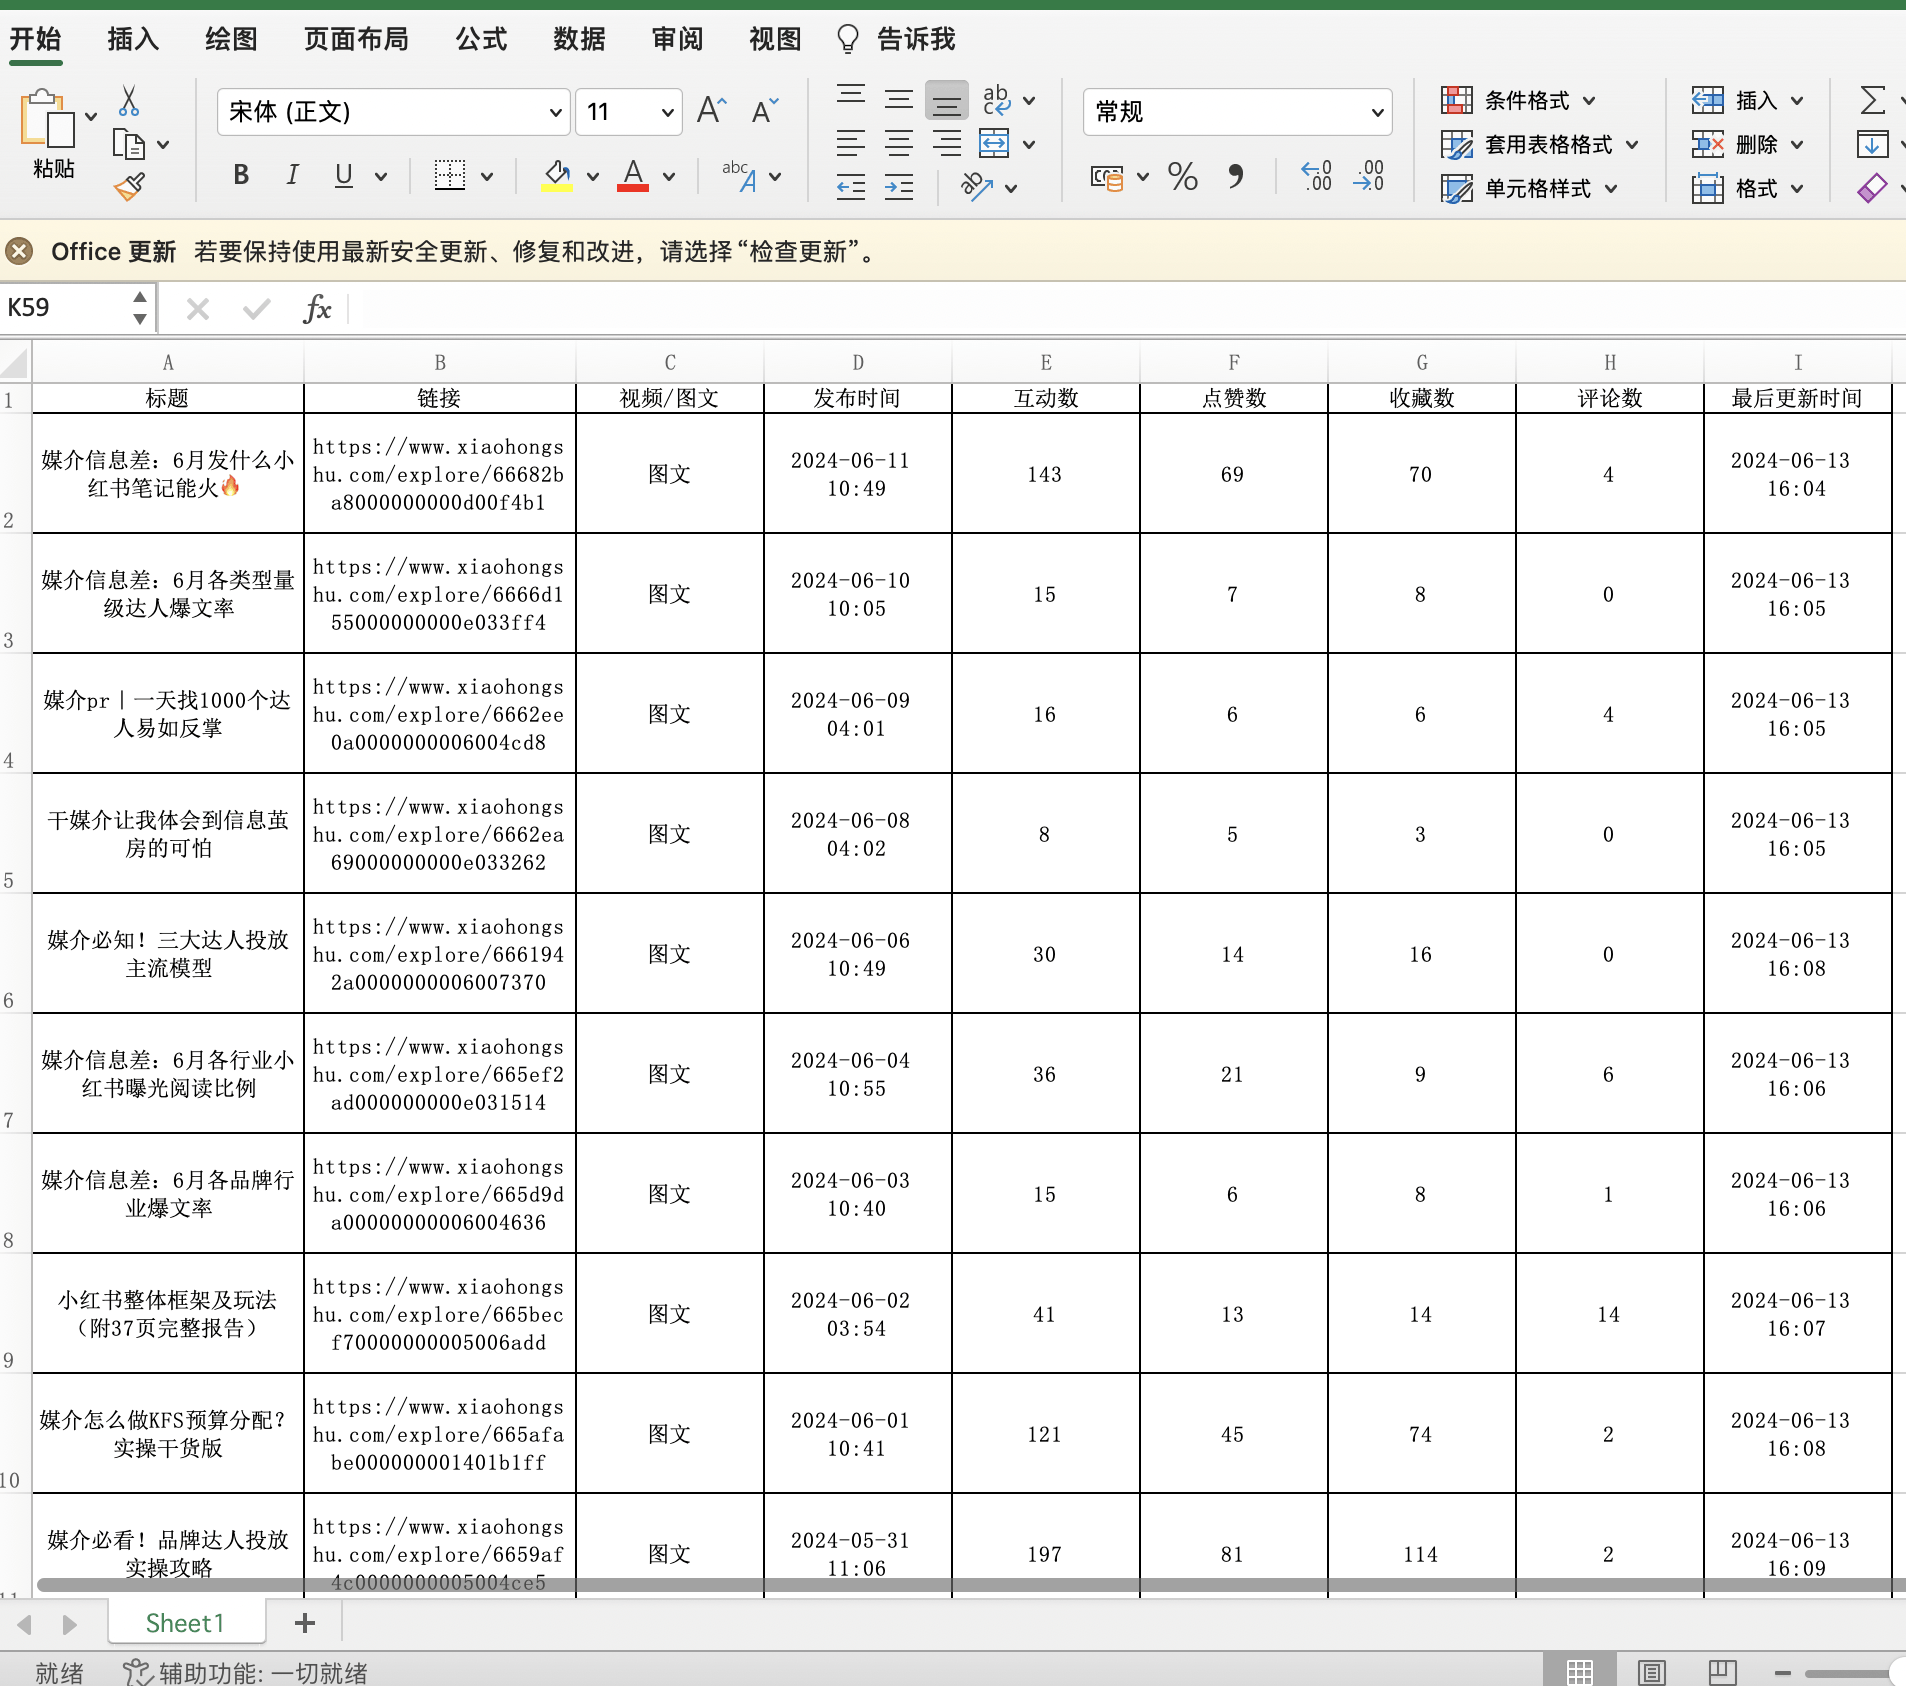The height and width of the screenshot is (1686, 1906).
Task: Dismiss the Office 更新 notification
Action: coord(19,251)
